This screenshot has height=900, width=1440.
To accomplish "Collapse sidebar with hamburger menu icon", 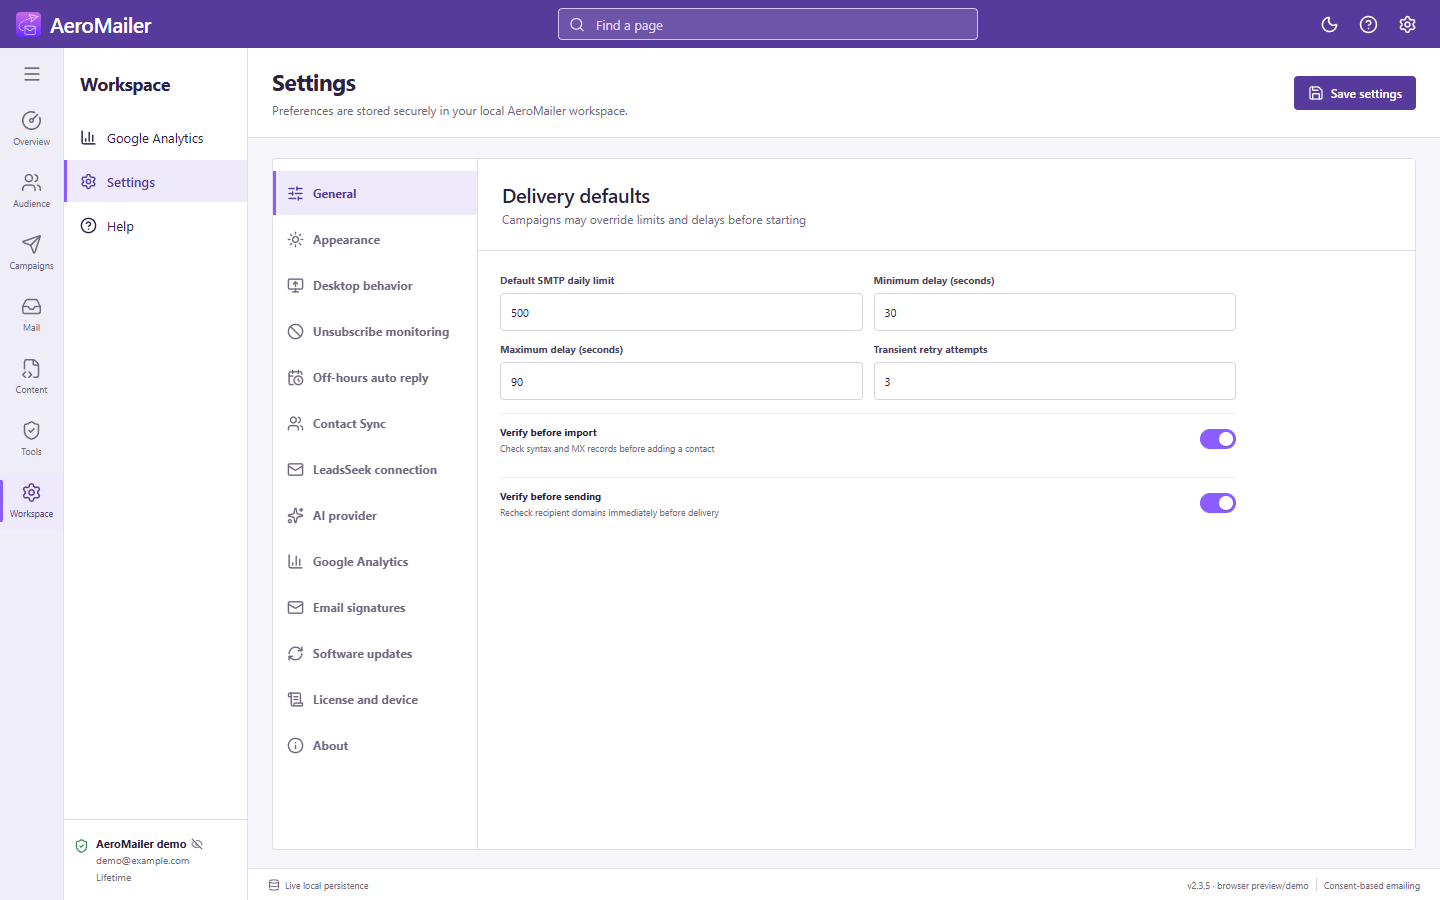I will click(32, 74).
